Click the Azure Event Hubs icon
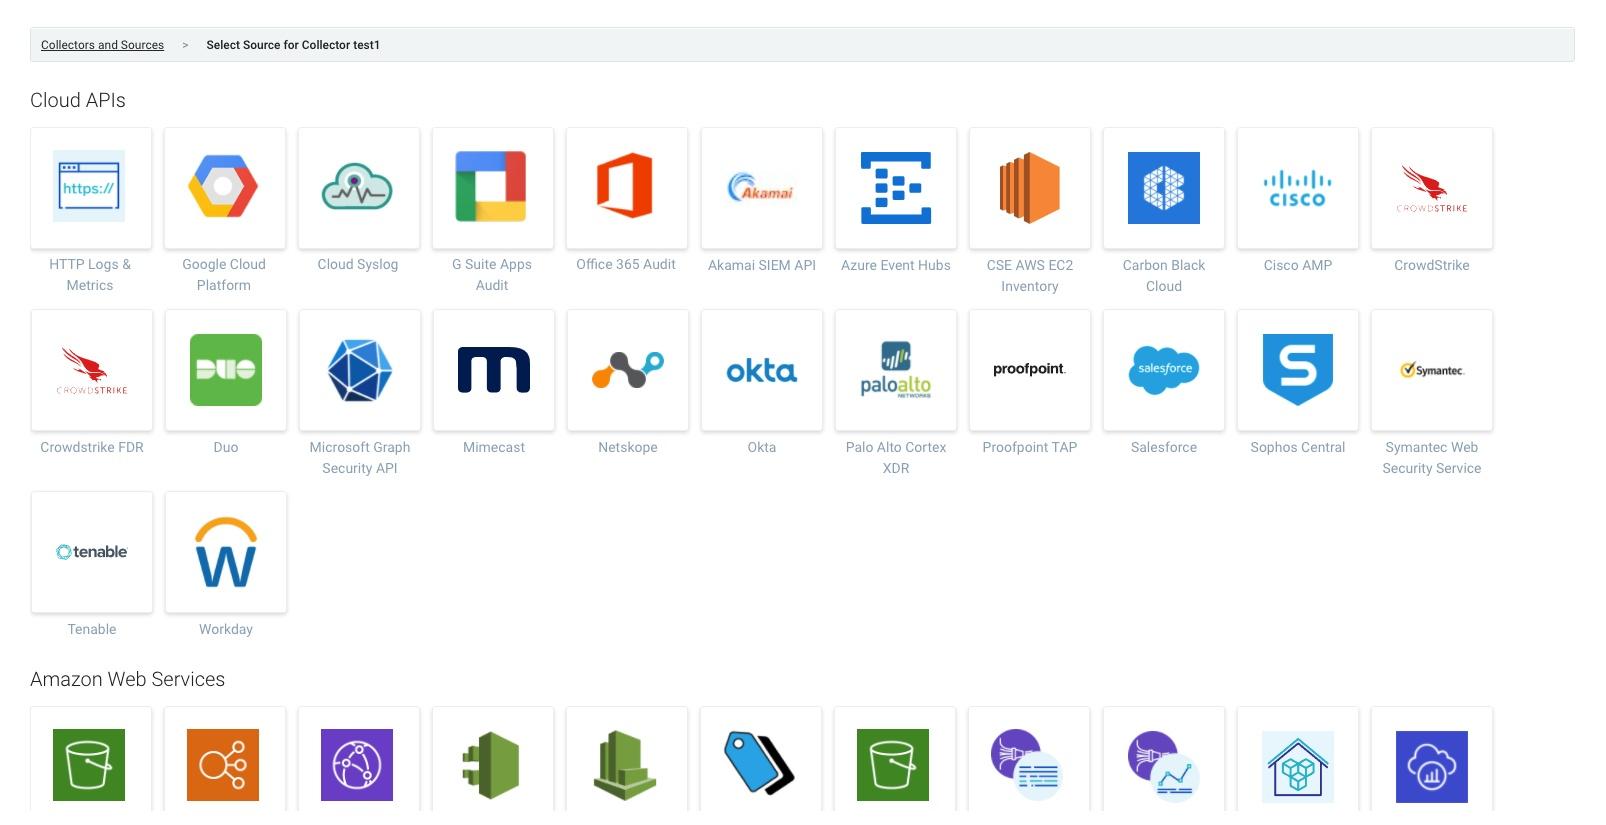 pyautogui.click(x=896, y=188)
